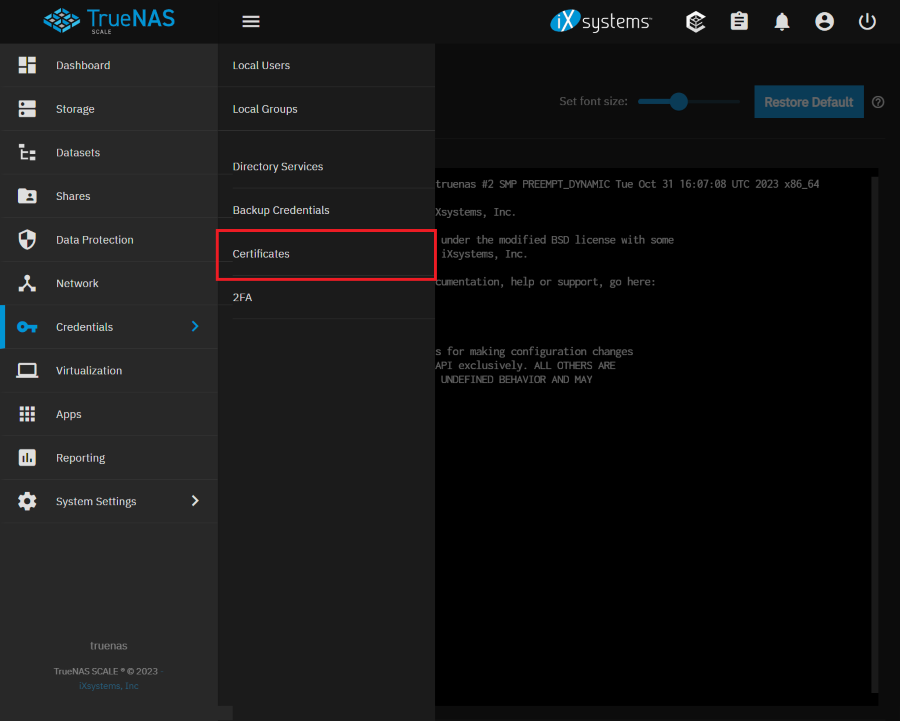Click the help icon beside Restore Default
This screenshot has height=721, width=900.
pos(878,102)
